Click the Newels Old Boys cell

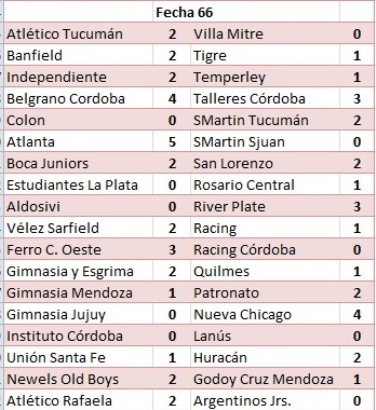[x=78, y=379]
